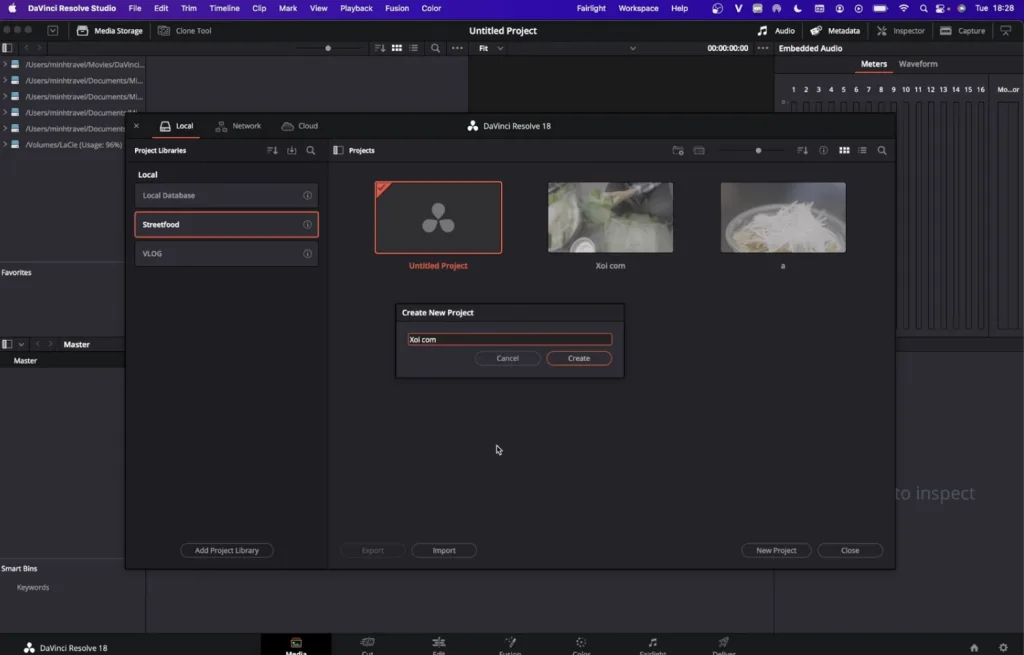Screen dimensions: 1024x655
Task: Toggle the Audio panel
Action: [776, 31]
